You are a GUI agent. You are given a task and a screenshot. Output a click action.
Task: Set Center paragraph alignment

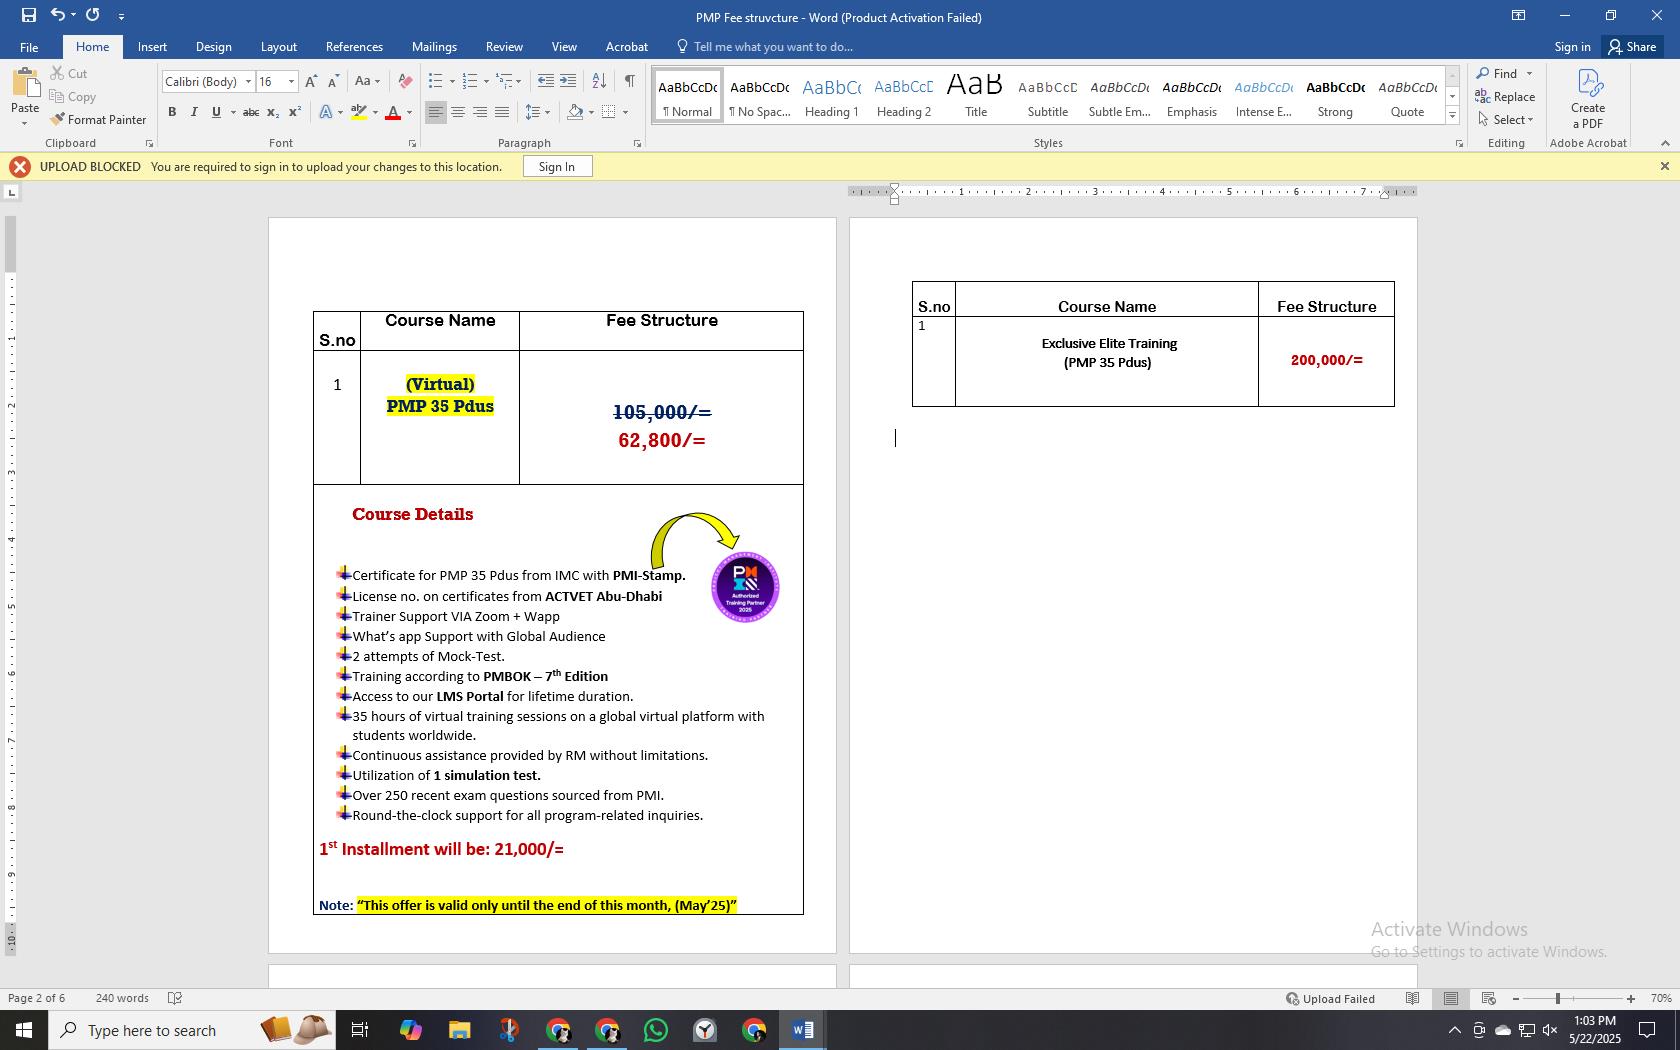click(457, 112)
